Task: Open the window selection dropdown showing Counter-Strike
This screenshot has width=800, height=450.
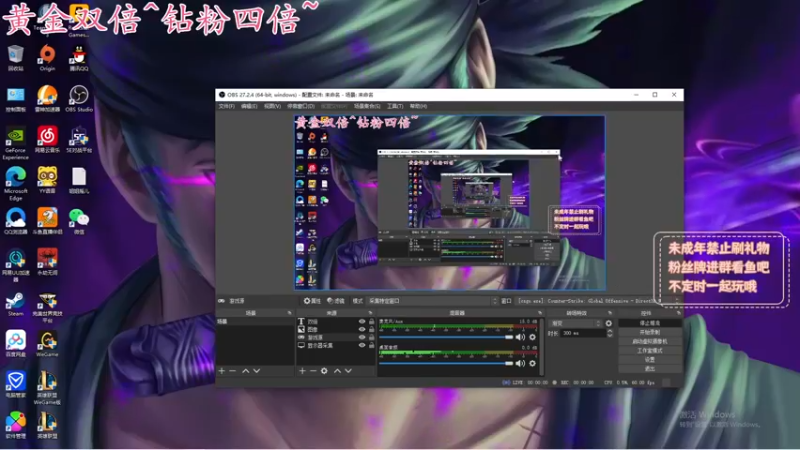Action: tap(598, 301)
